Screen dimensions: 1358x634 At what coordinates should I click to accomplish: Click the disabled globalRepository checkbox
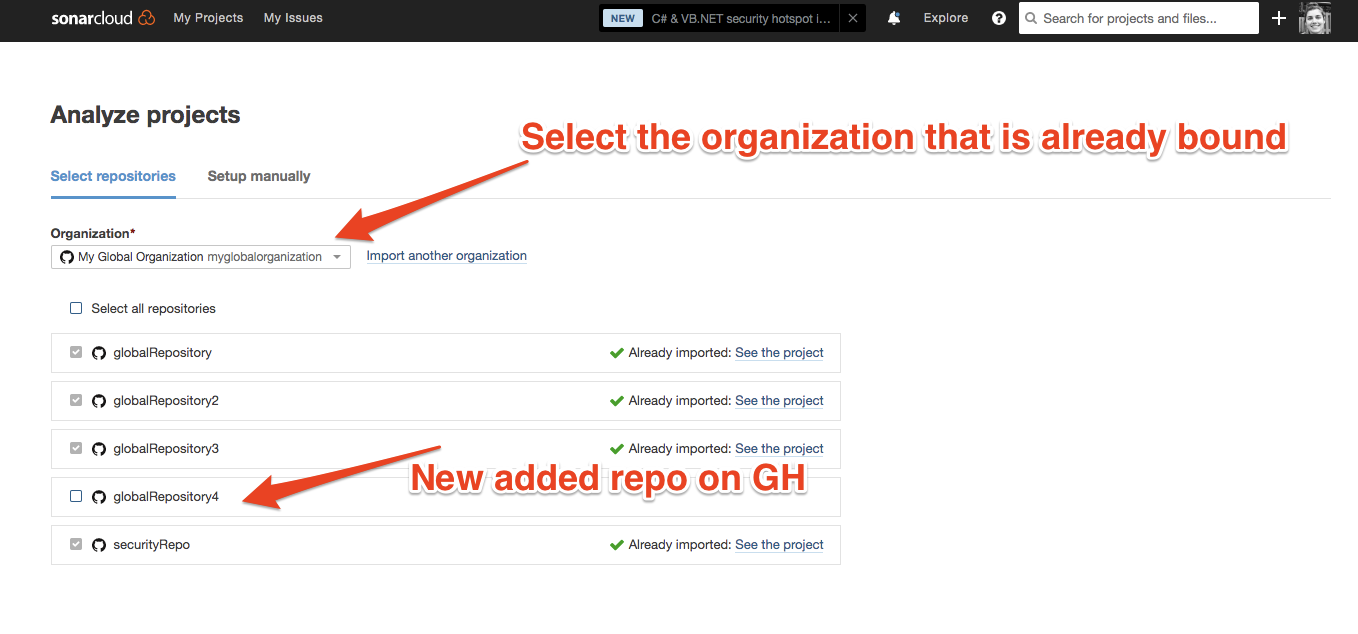point(76,352)
